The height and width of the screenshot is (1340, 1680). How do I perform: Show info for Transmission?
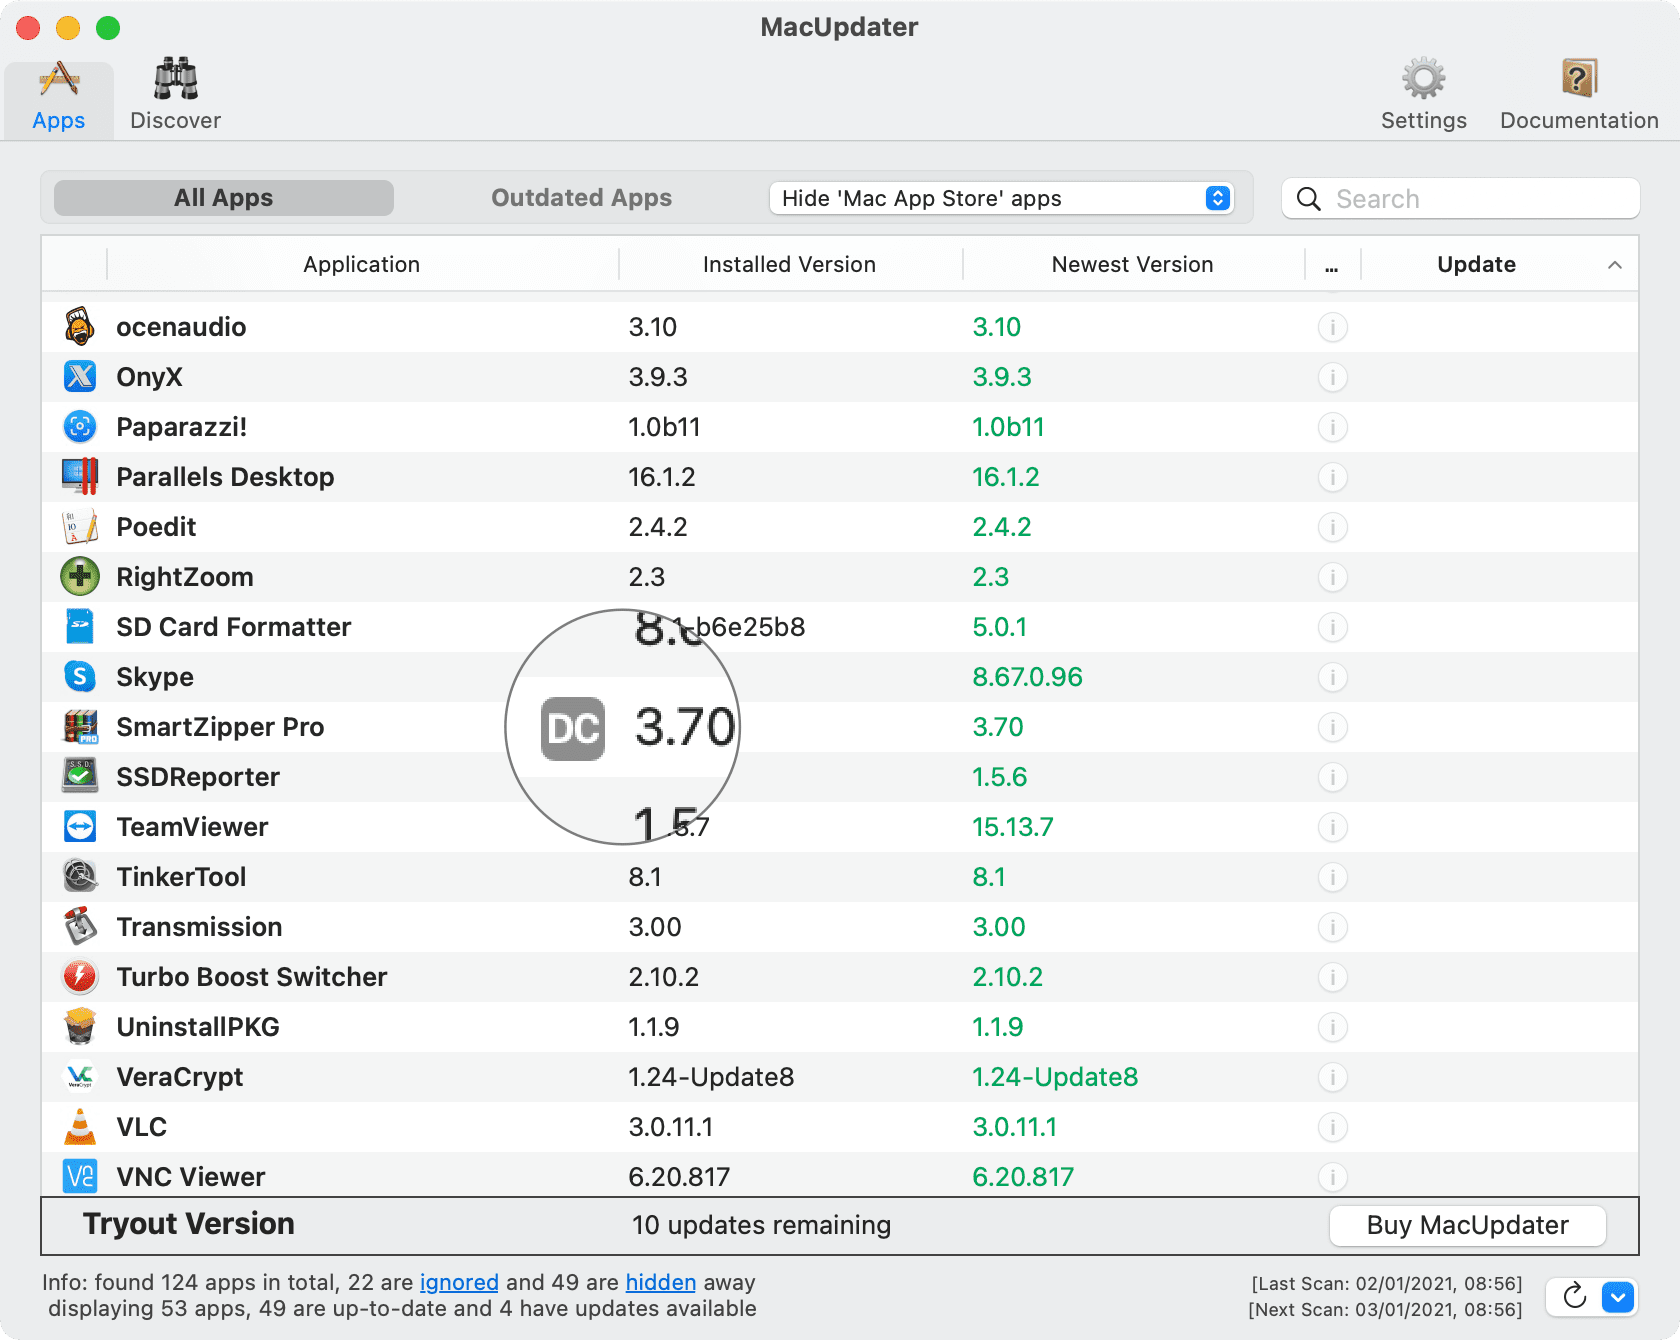click(x=1333, y=927)
